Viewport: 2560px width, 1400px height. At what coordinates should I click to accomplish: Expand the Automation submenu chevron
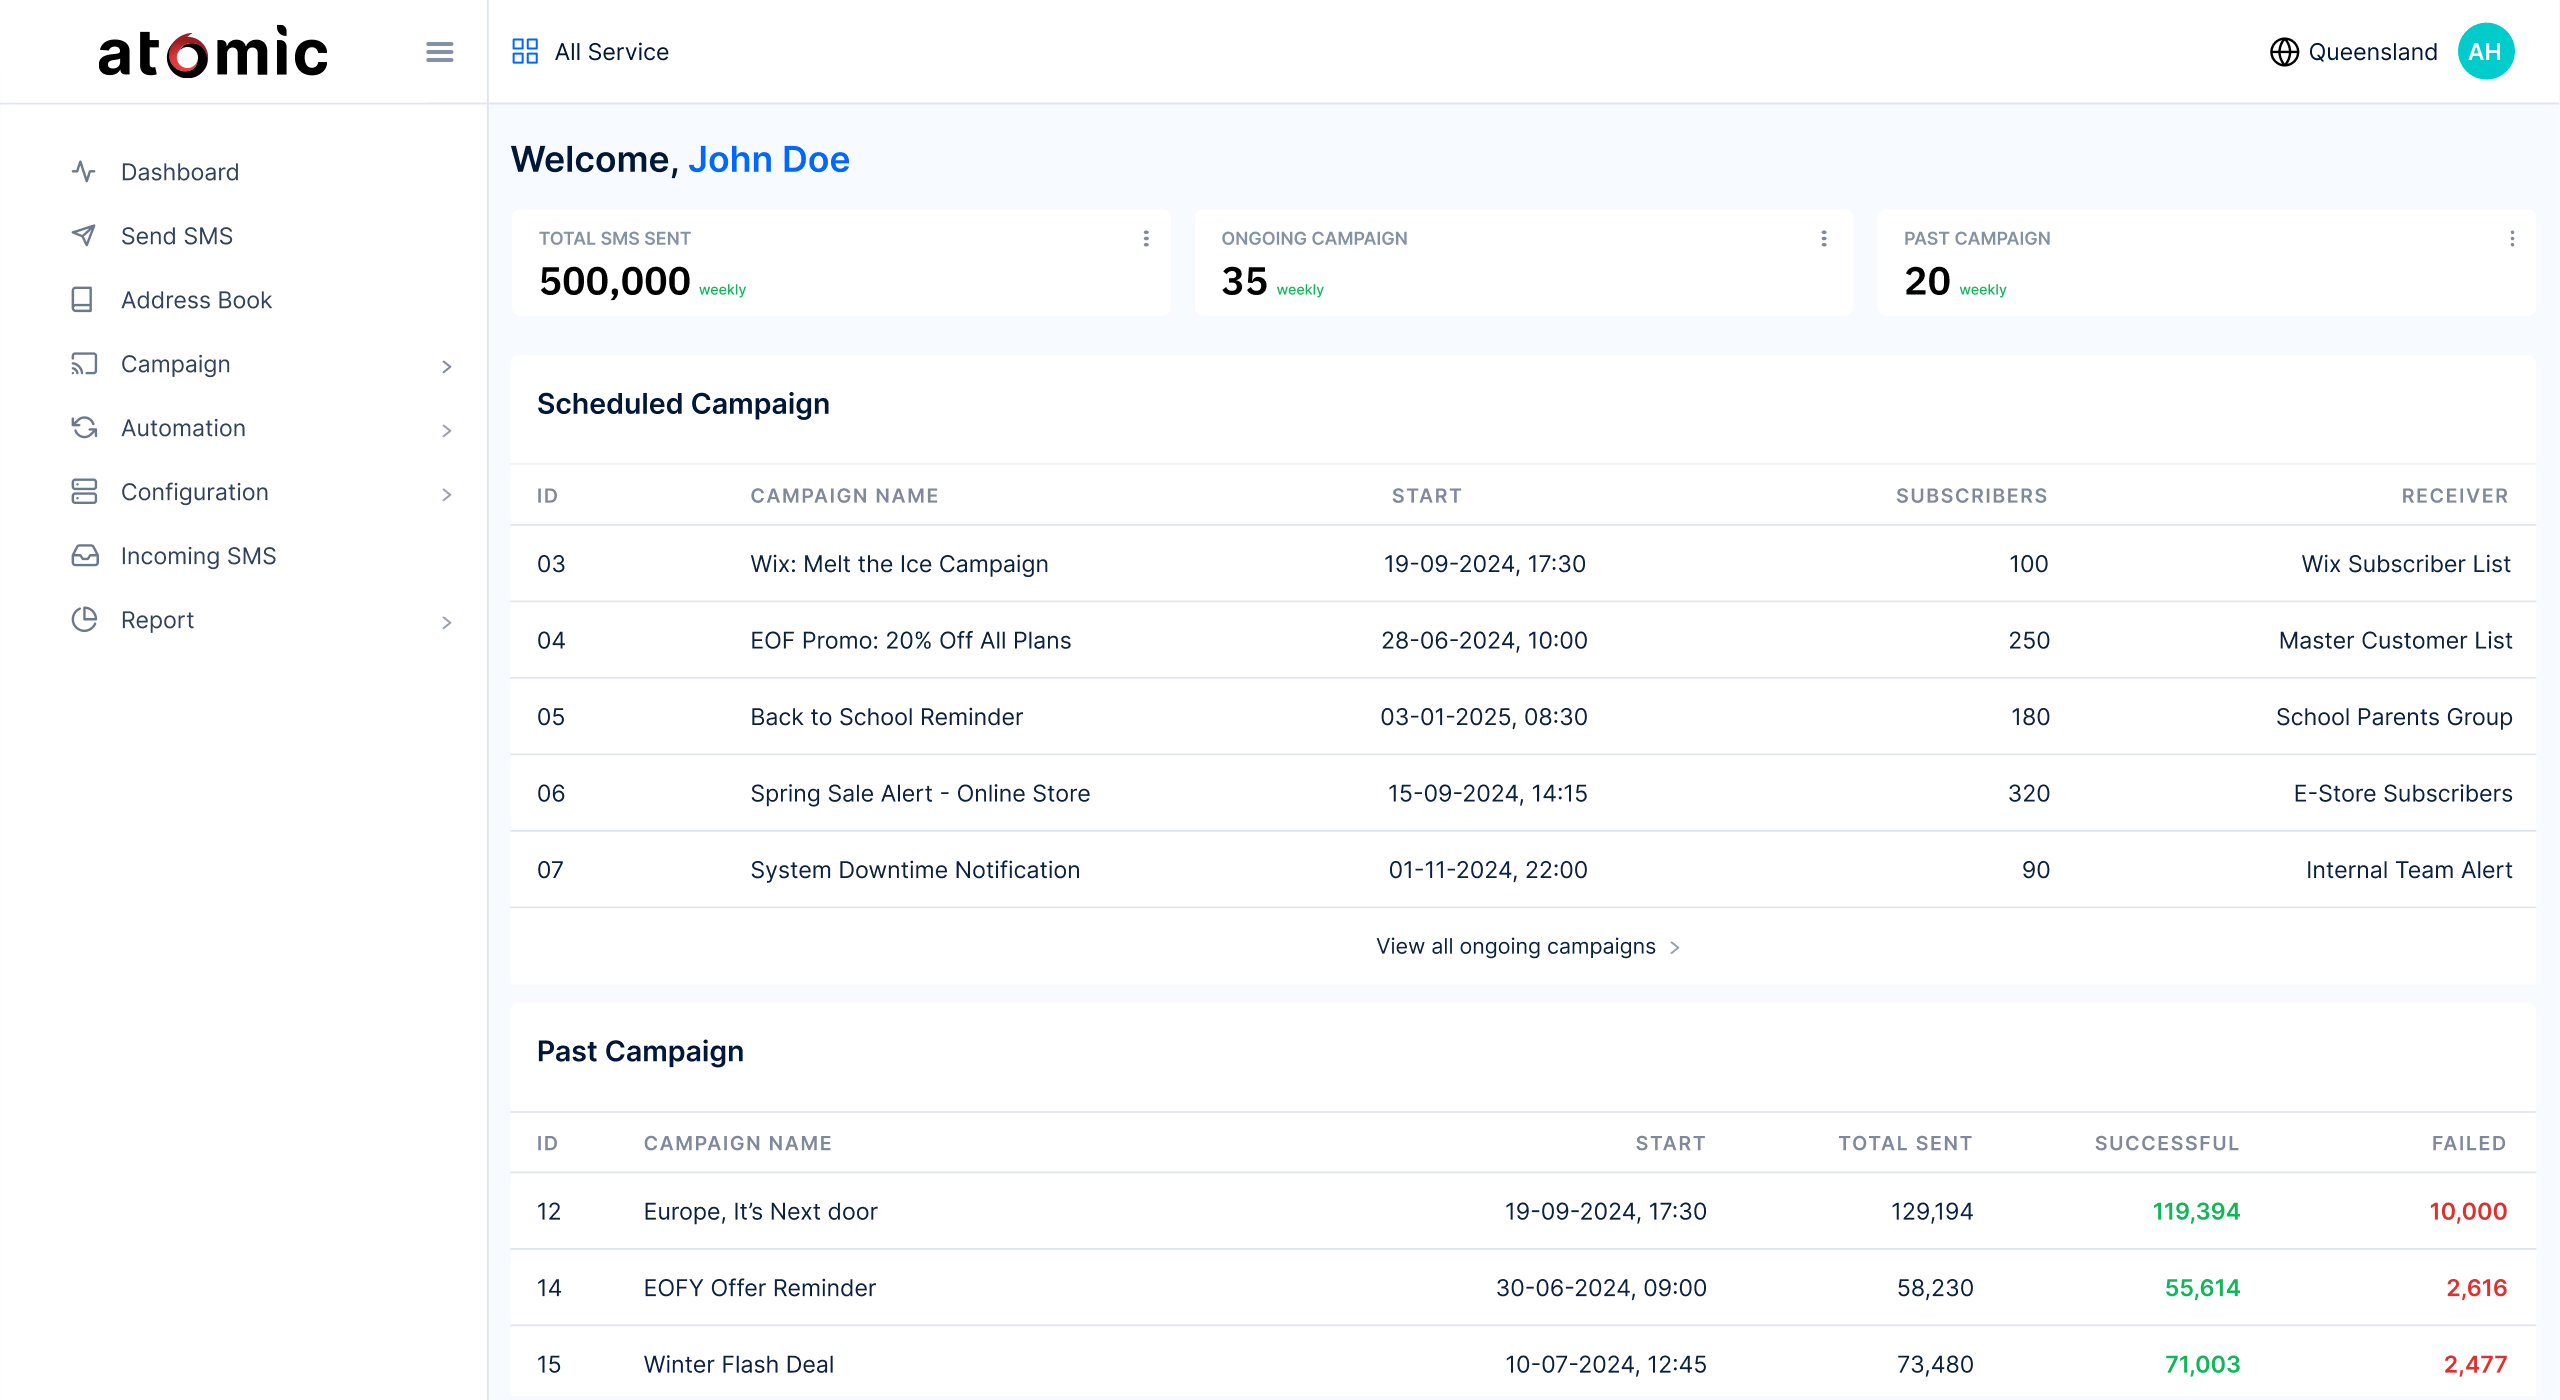[x=447, y=431]
